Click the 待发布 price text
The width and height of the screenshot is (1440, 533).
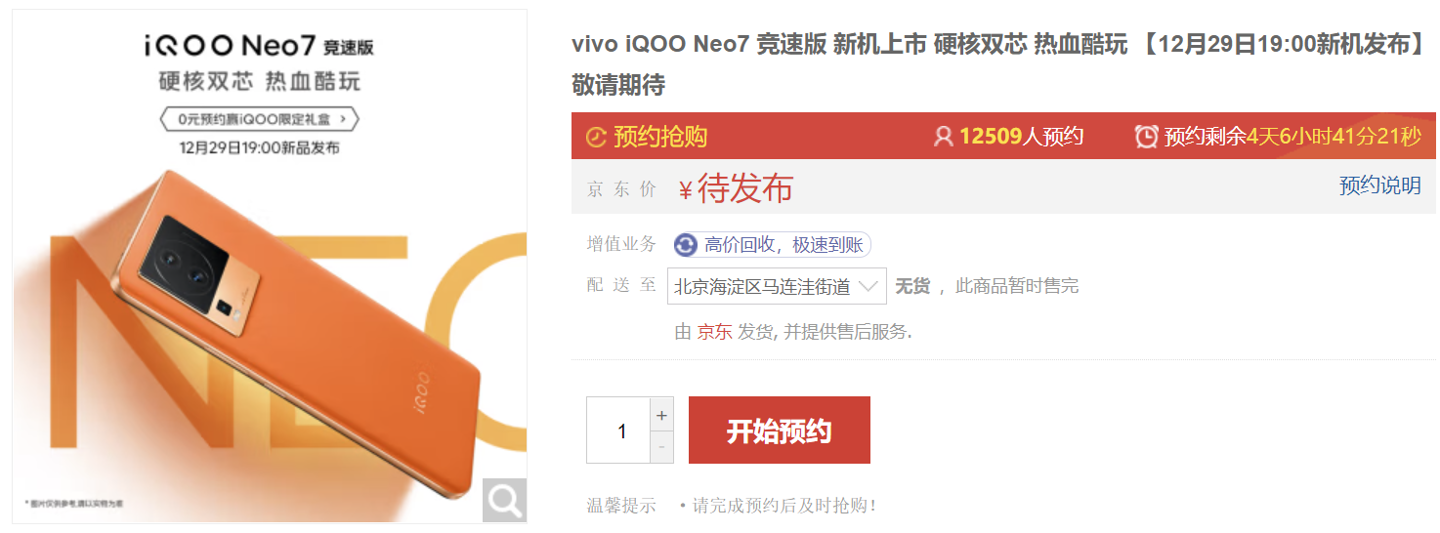[x=745, y=188]
